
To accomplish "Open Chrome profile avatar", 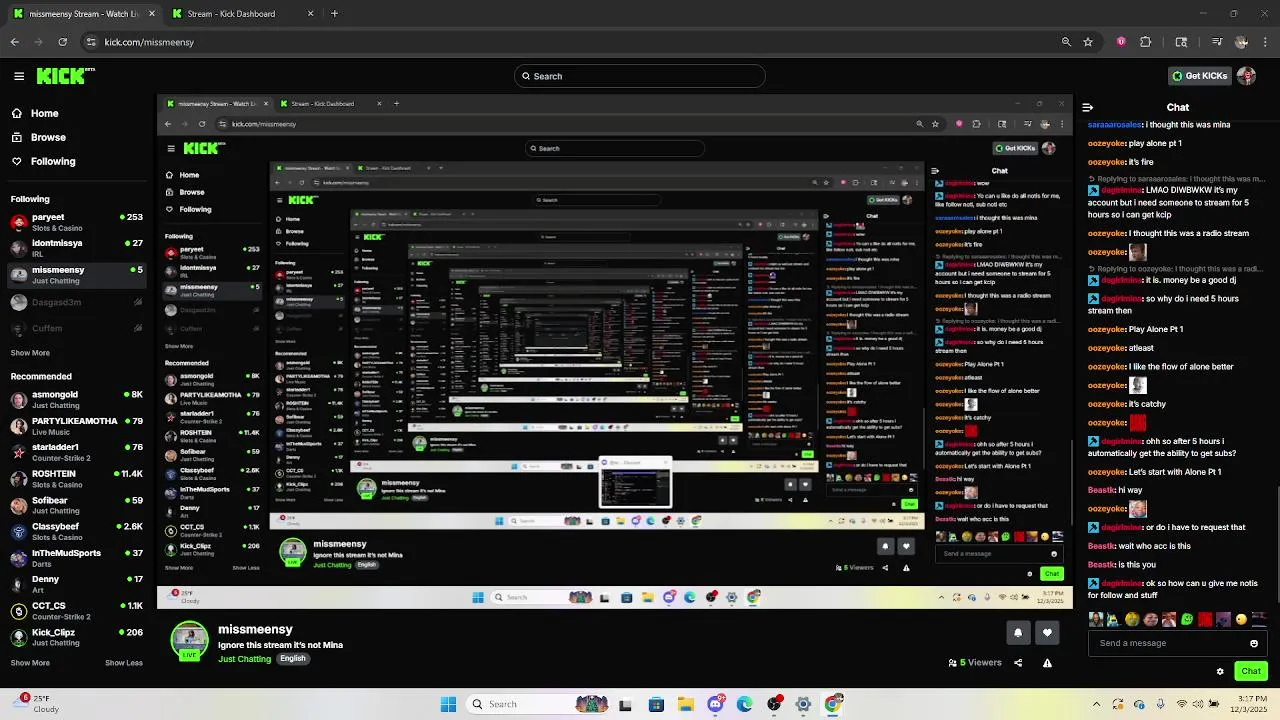I will (x=1241, y=42).
